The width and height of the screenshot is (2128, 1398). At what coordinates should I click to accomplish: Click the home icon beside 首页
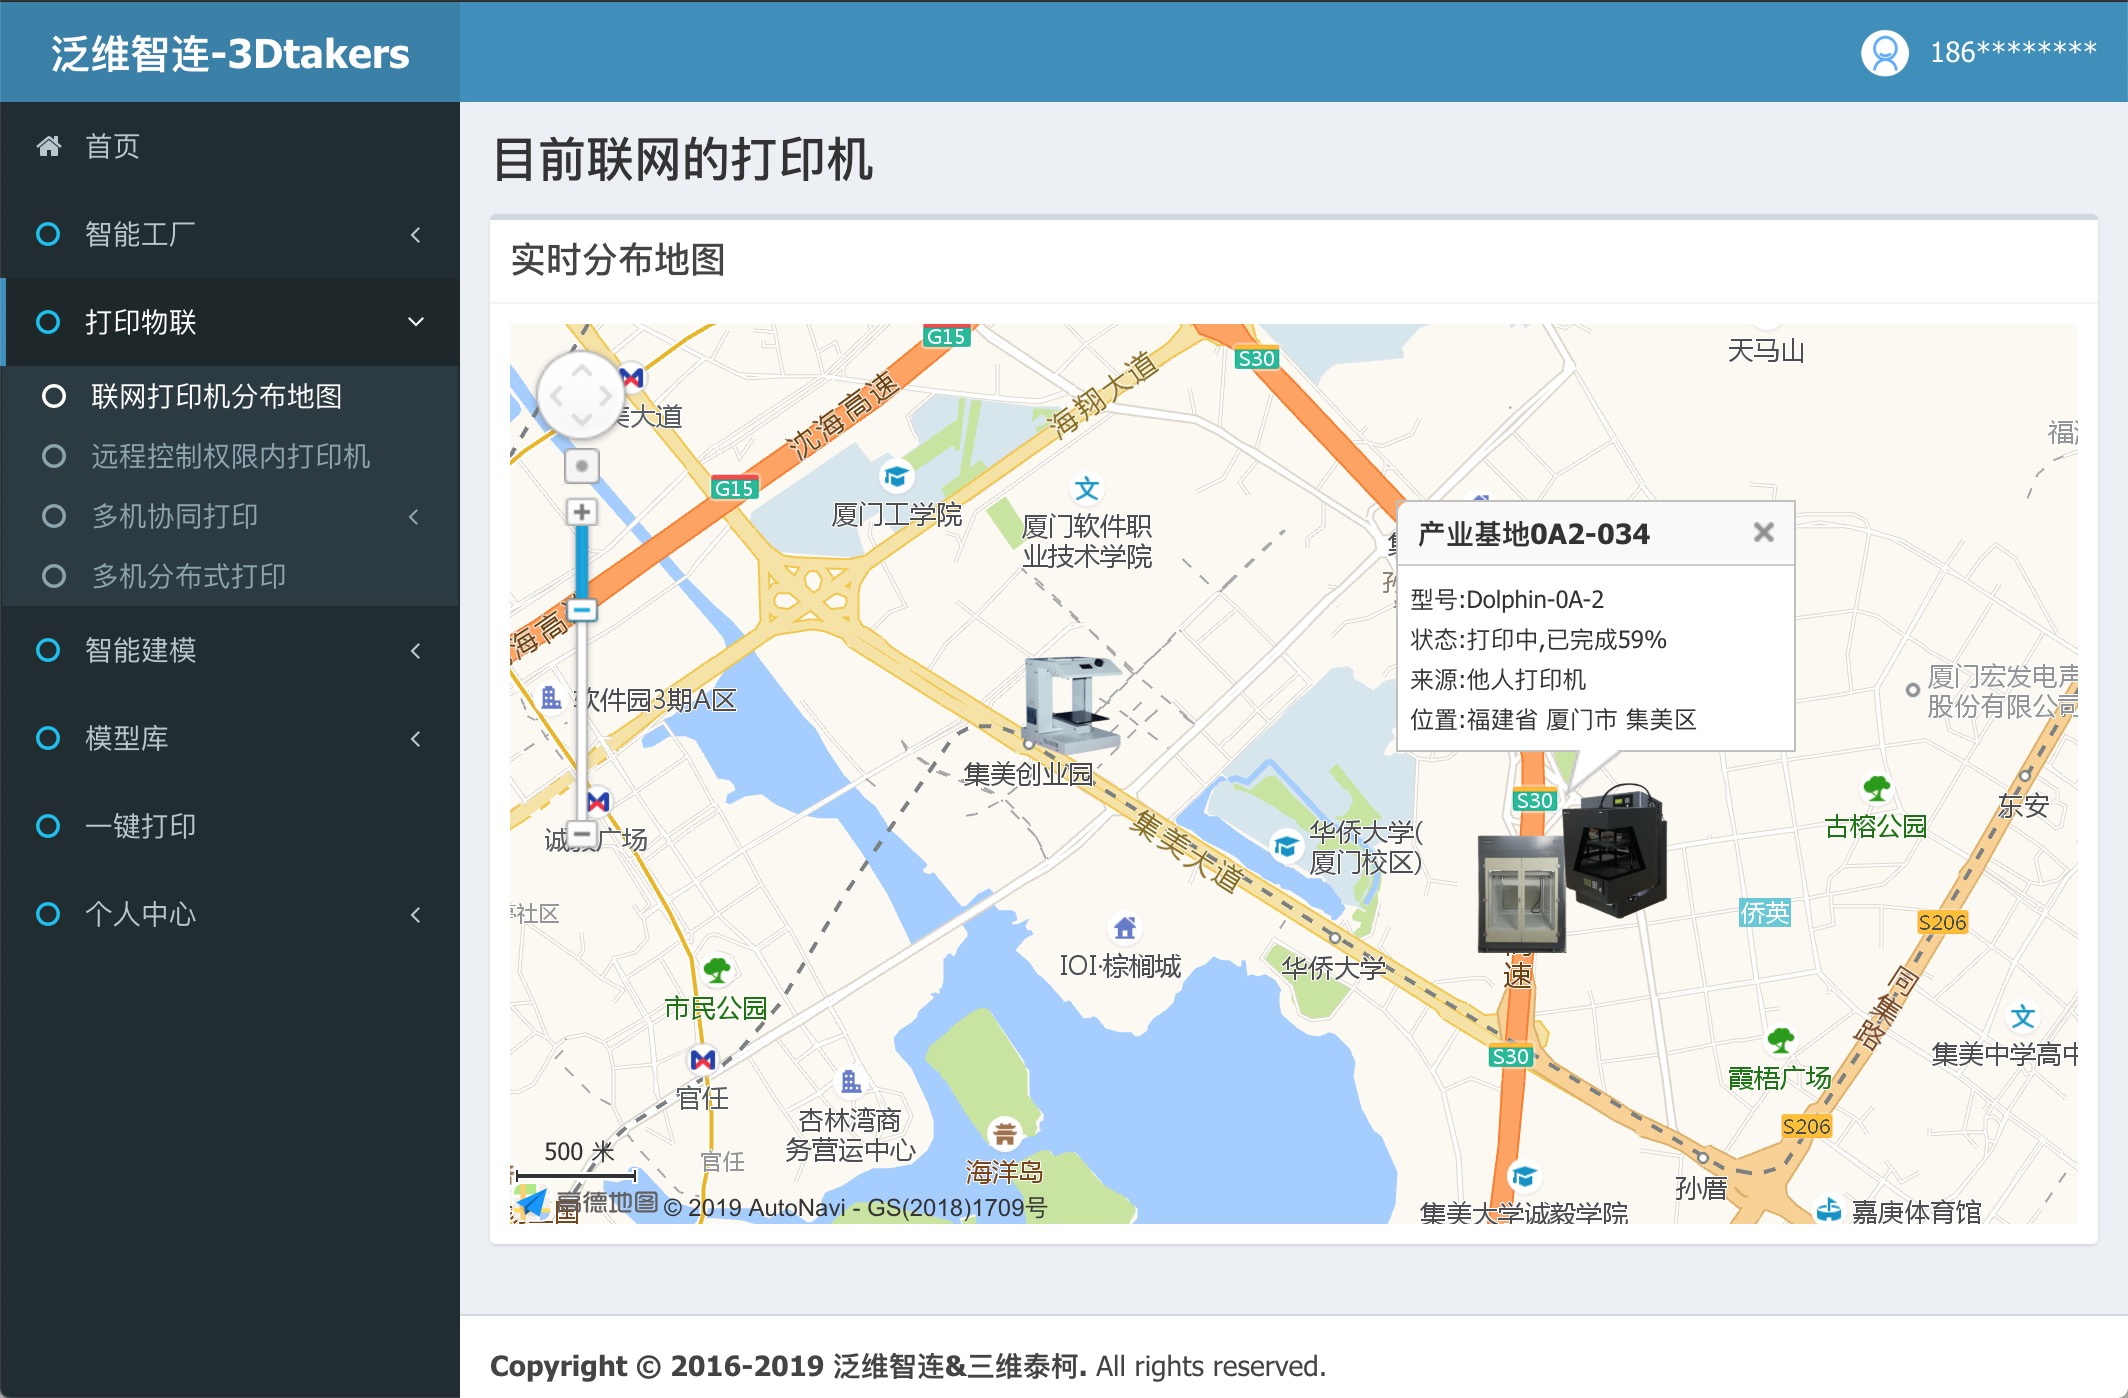click(48, 147)
